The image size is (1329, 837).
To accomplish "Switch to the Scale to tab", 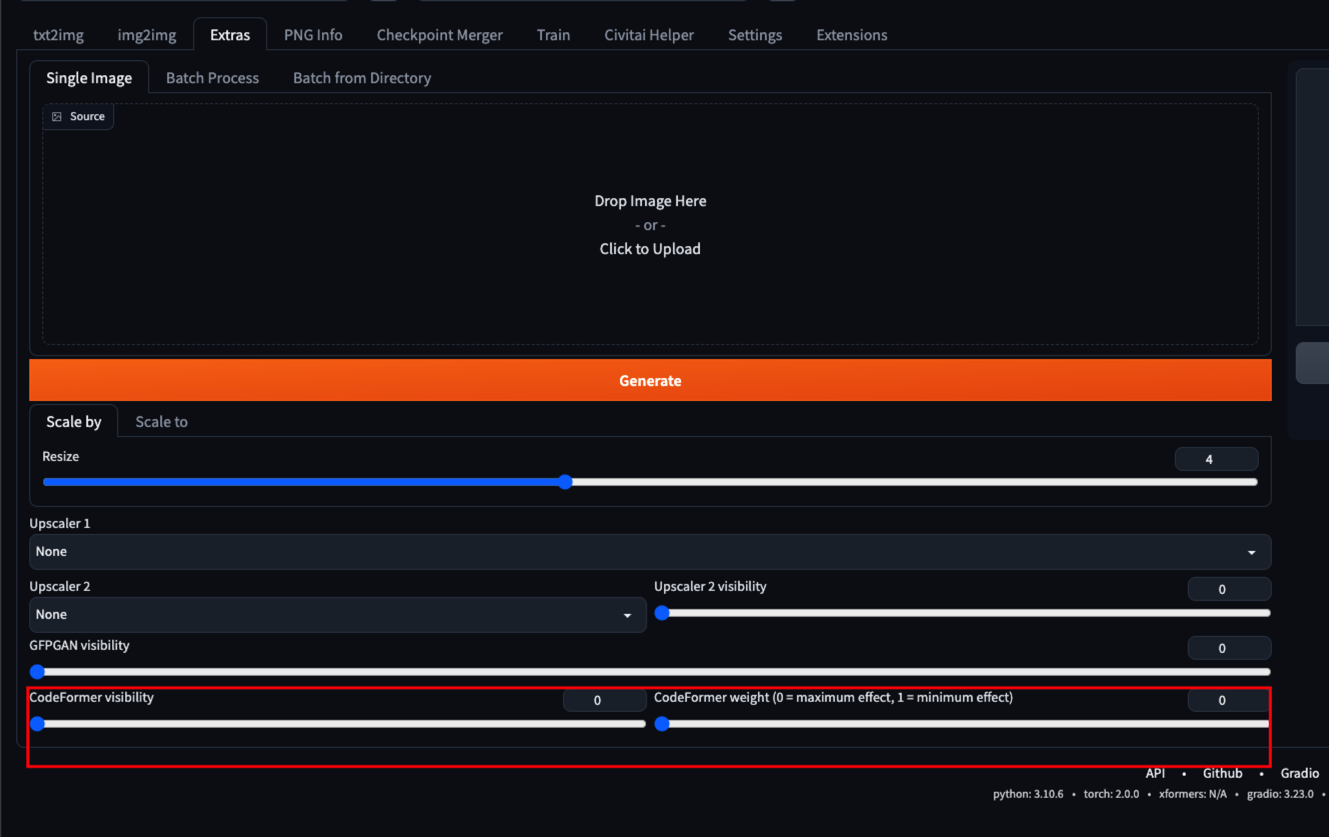I will tap(161, 422).
